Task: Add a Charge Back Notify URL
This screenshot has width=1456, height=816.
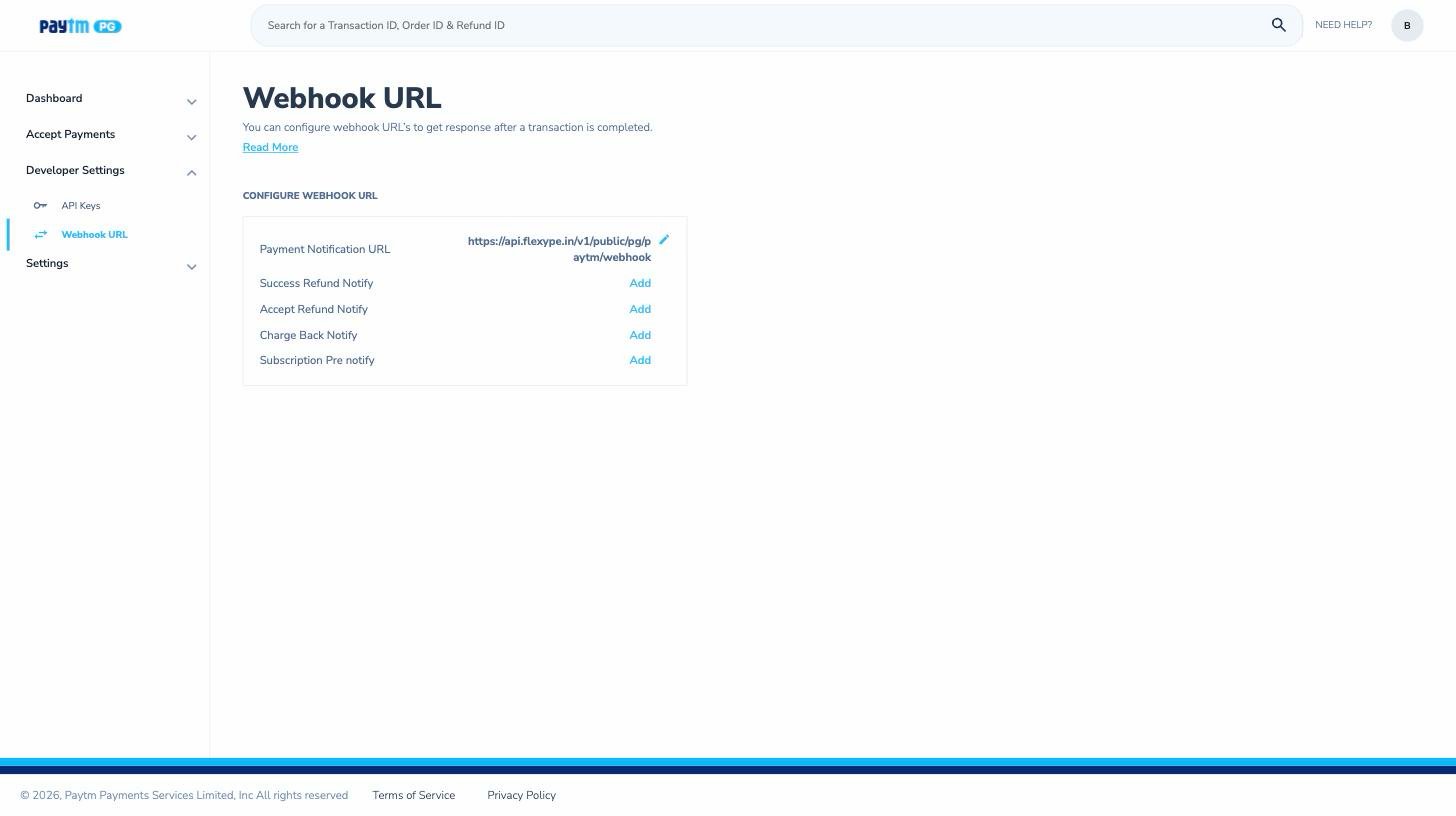Action: (x=640, y=335)
